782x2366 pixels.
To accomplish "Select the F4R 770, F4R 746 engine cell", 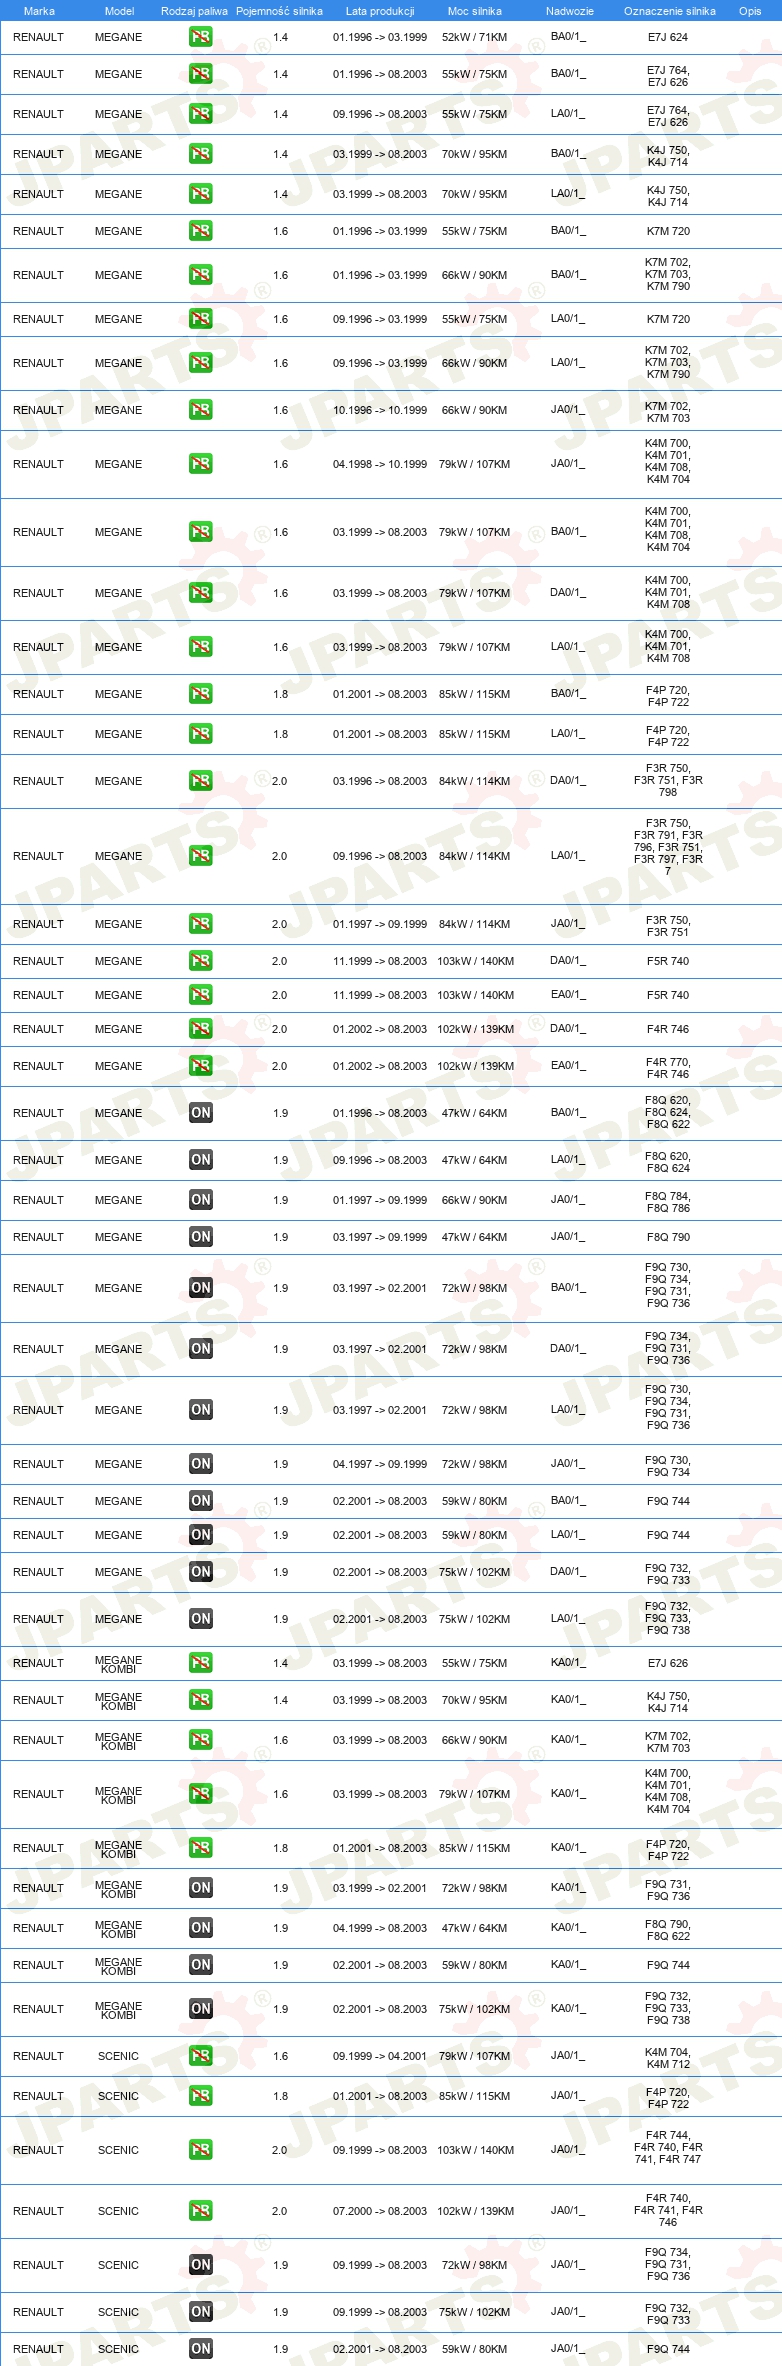I will click(x=668, y=1068).
